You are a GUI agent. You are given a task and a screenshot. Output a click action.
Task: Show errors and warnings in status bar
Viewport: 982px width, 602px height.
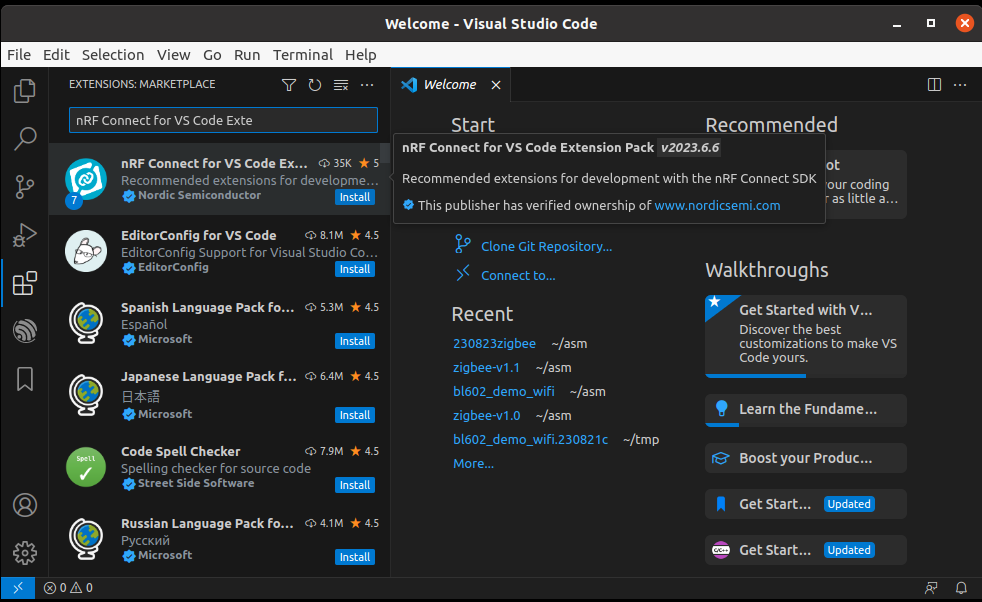(x=68, y=588)
